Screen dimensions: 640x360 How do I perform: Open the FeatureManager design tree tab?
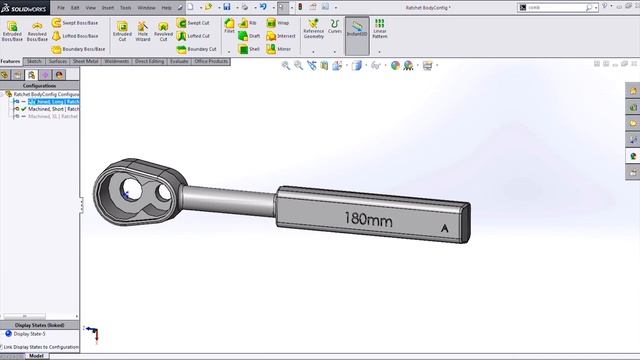click(x=4, y=75)
